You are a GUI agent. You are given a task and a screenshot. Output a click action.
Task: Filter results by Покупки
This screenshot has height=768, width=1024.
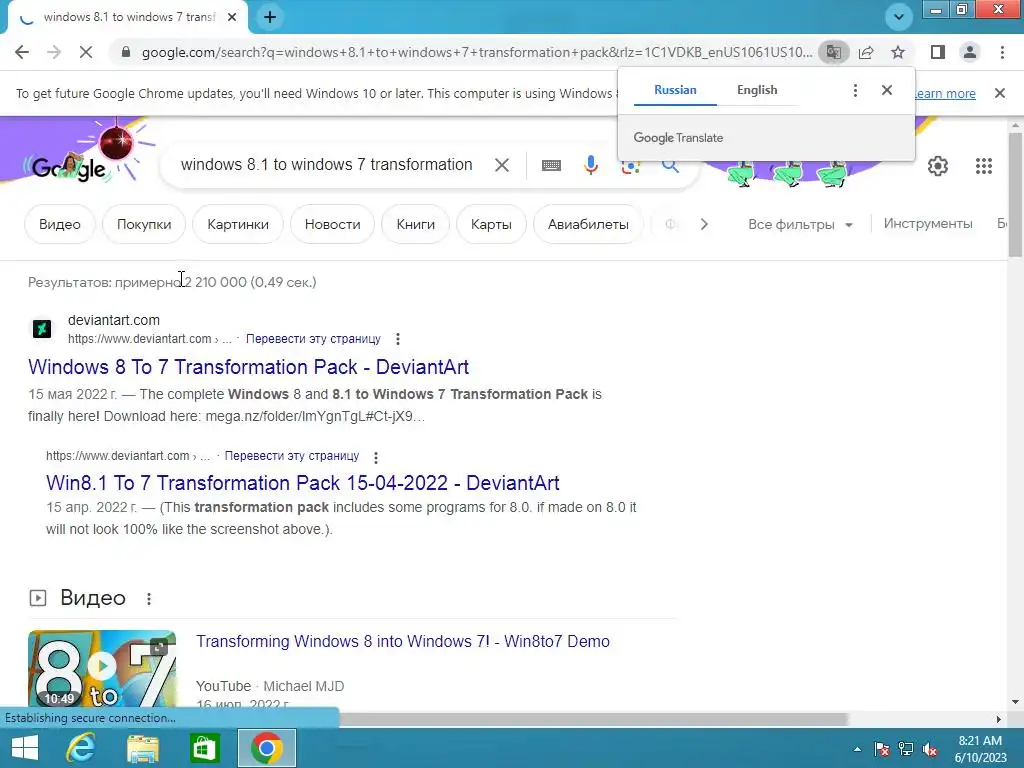click(144, 224)
